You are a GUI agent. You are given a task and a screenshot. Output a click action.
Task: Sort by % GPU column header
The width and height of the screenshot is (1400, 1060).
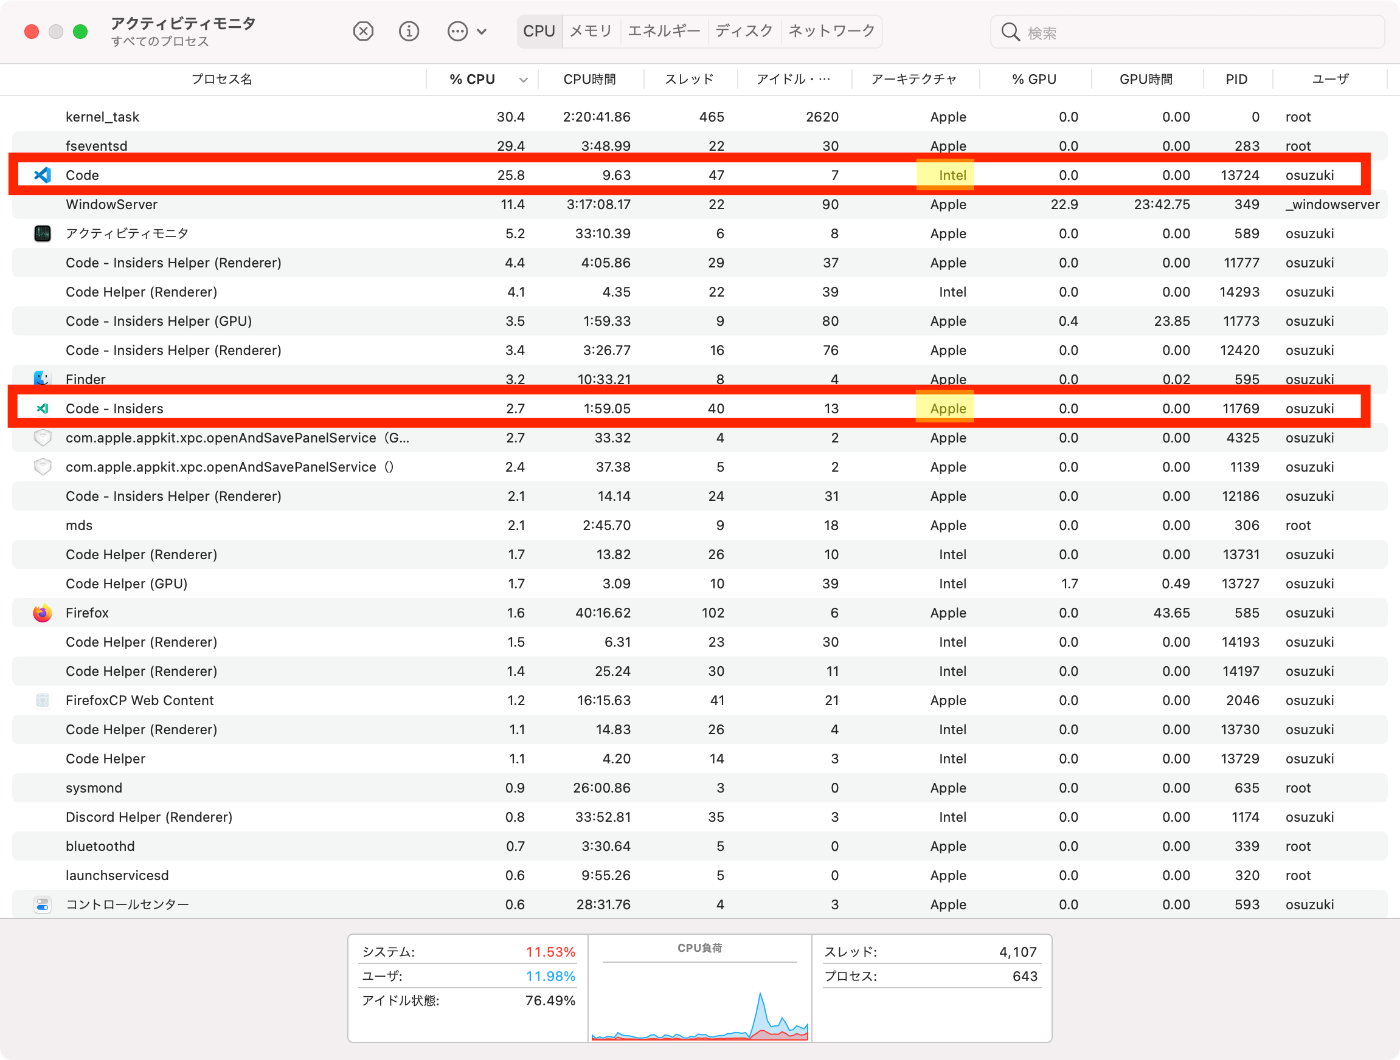(1034, 79)
